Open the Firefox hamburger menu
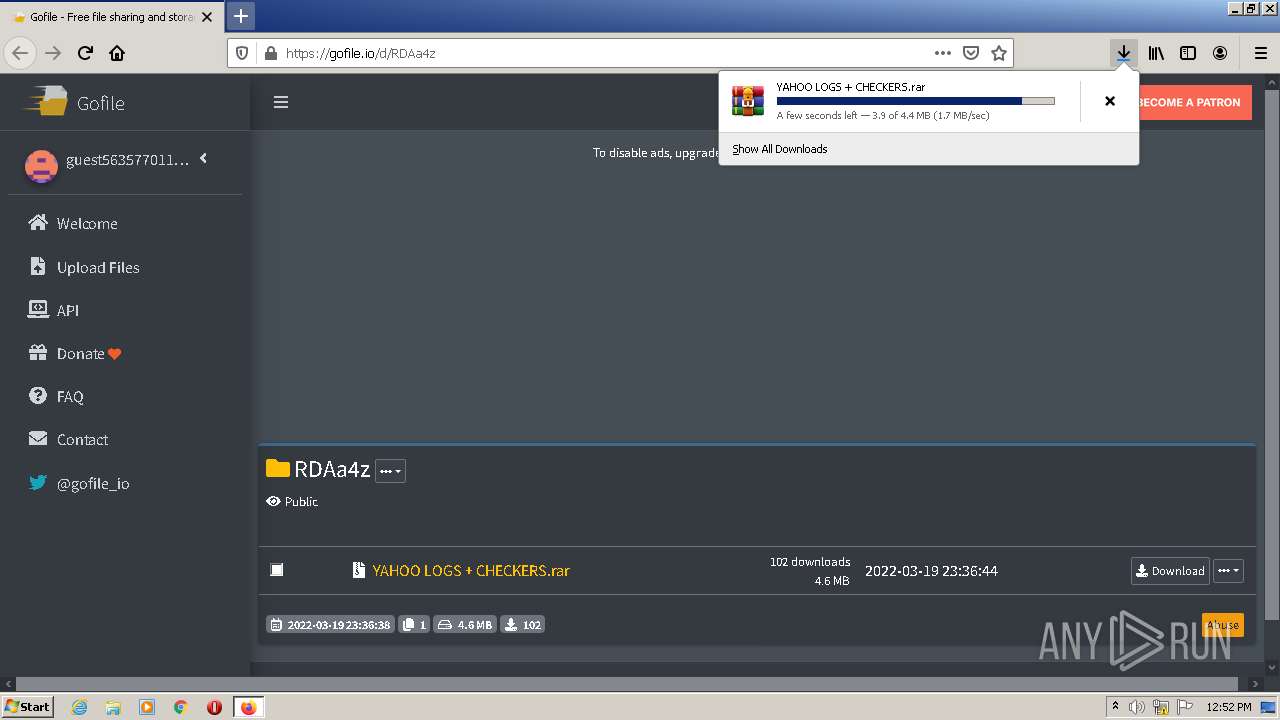The image size is (1280, 720). pyautogui.click(x=1260, y=53)
